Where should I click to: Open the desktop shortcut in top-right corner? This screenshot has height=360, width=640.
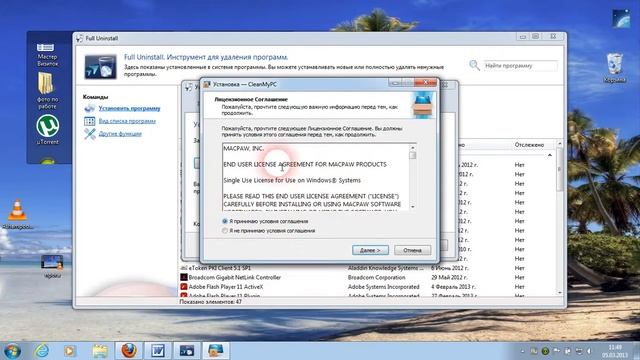(621, 19)
